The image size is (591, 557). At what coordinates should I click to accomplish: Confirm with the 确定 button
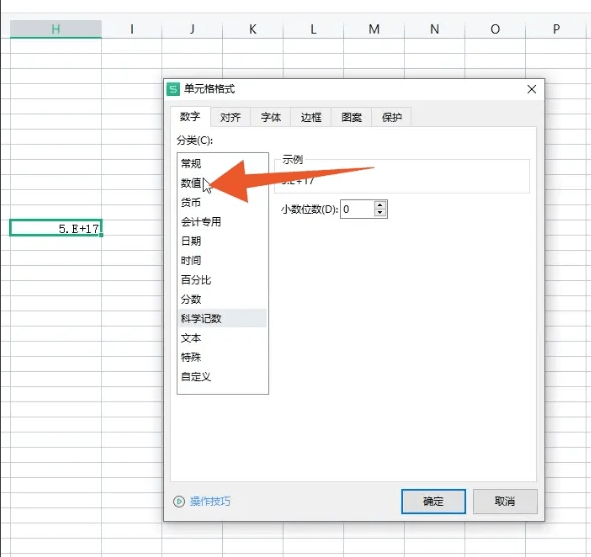(433, 501)
